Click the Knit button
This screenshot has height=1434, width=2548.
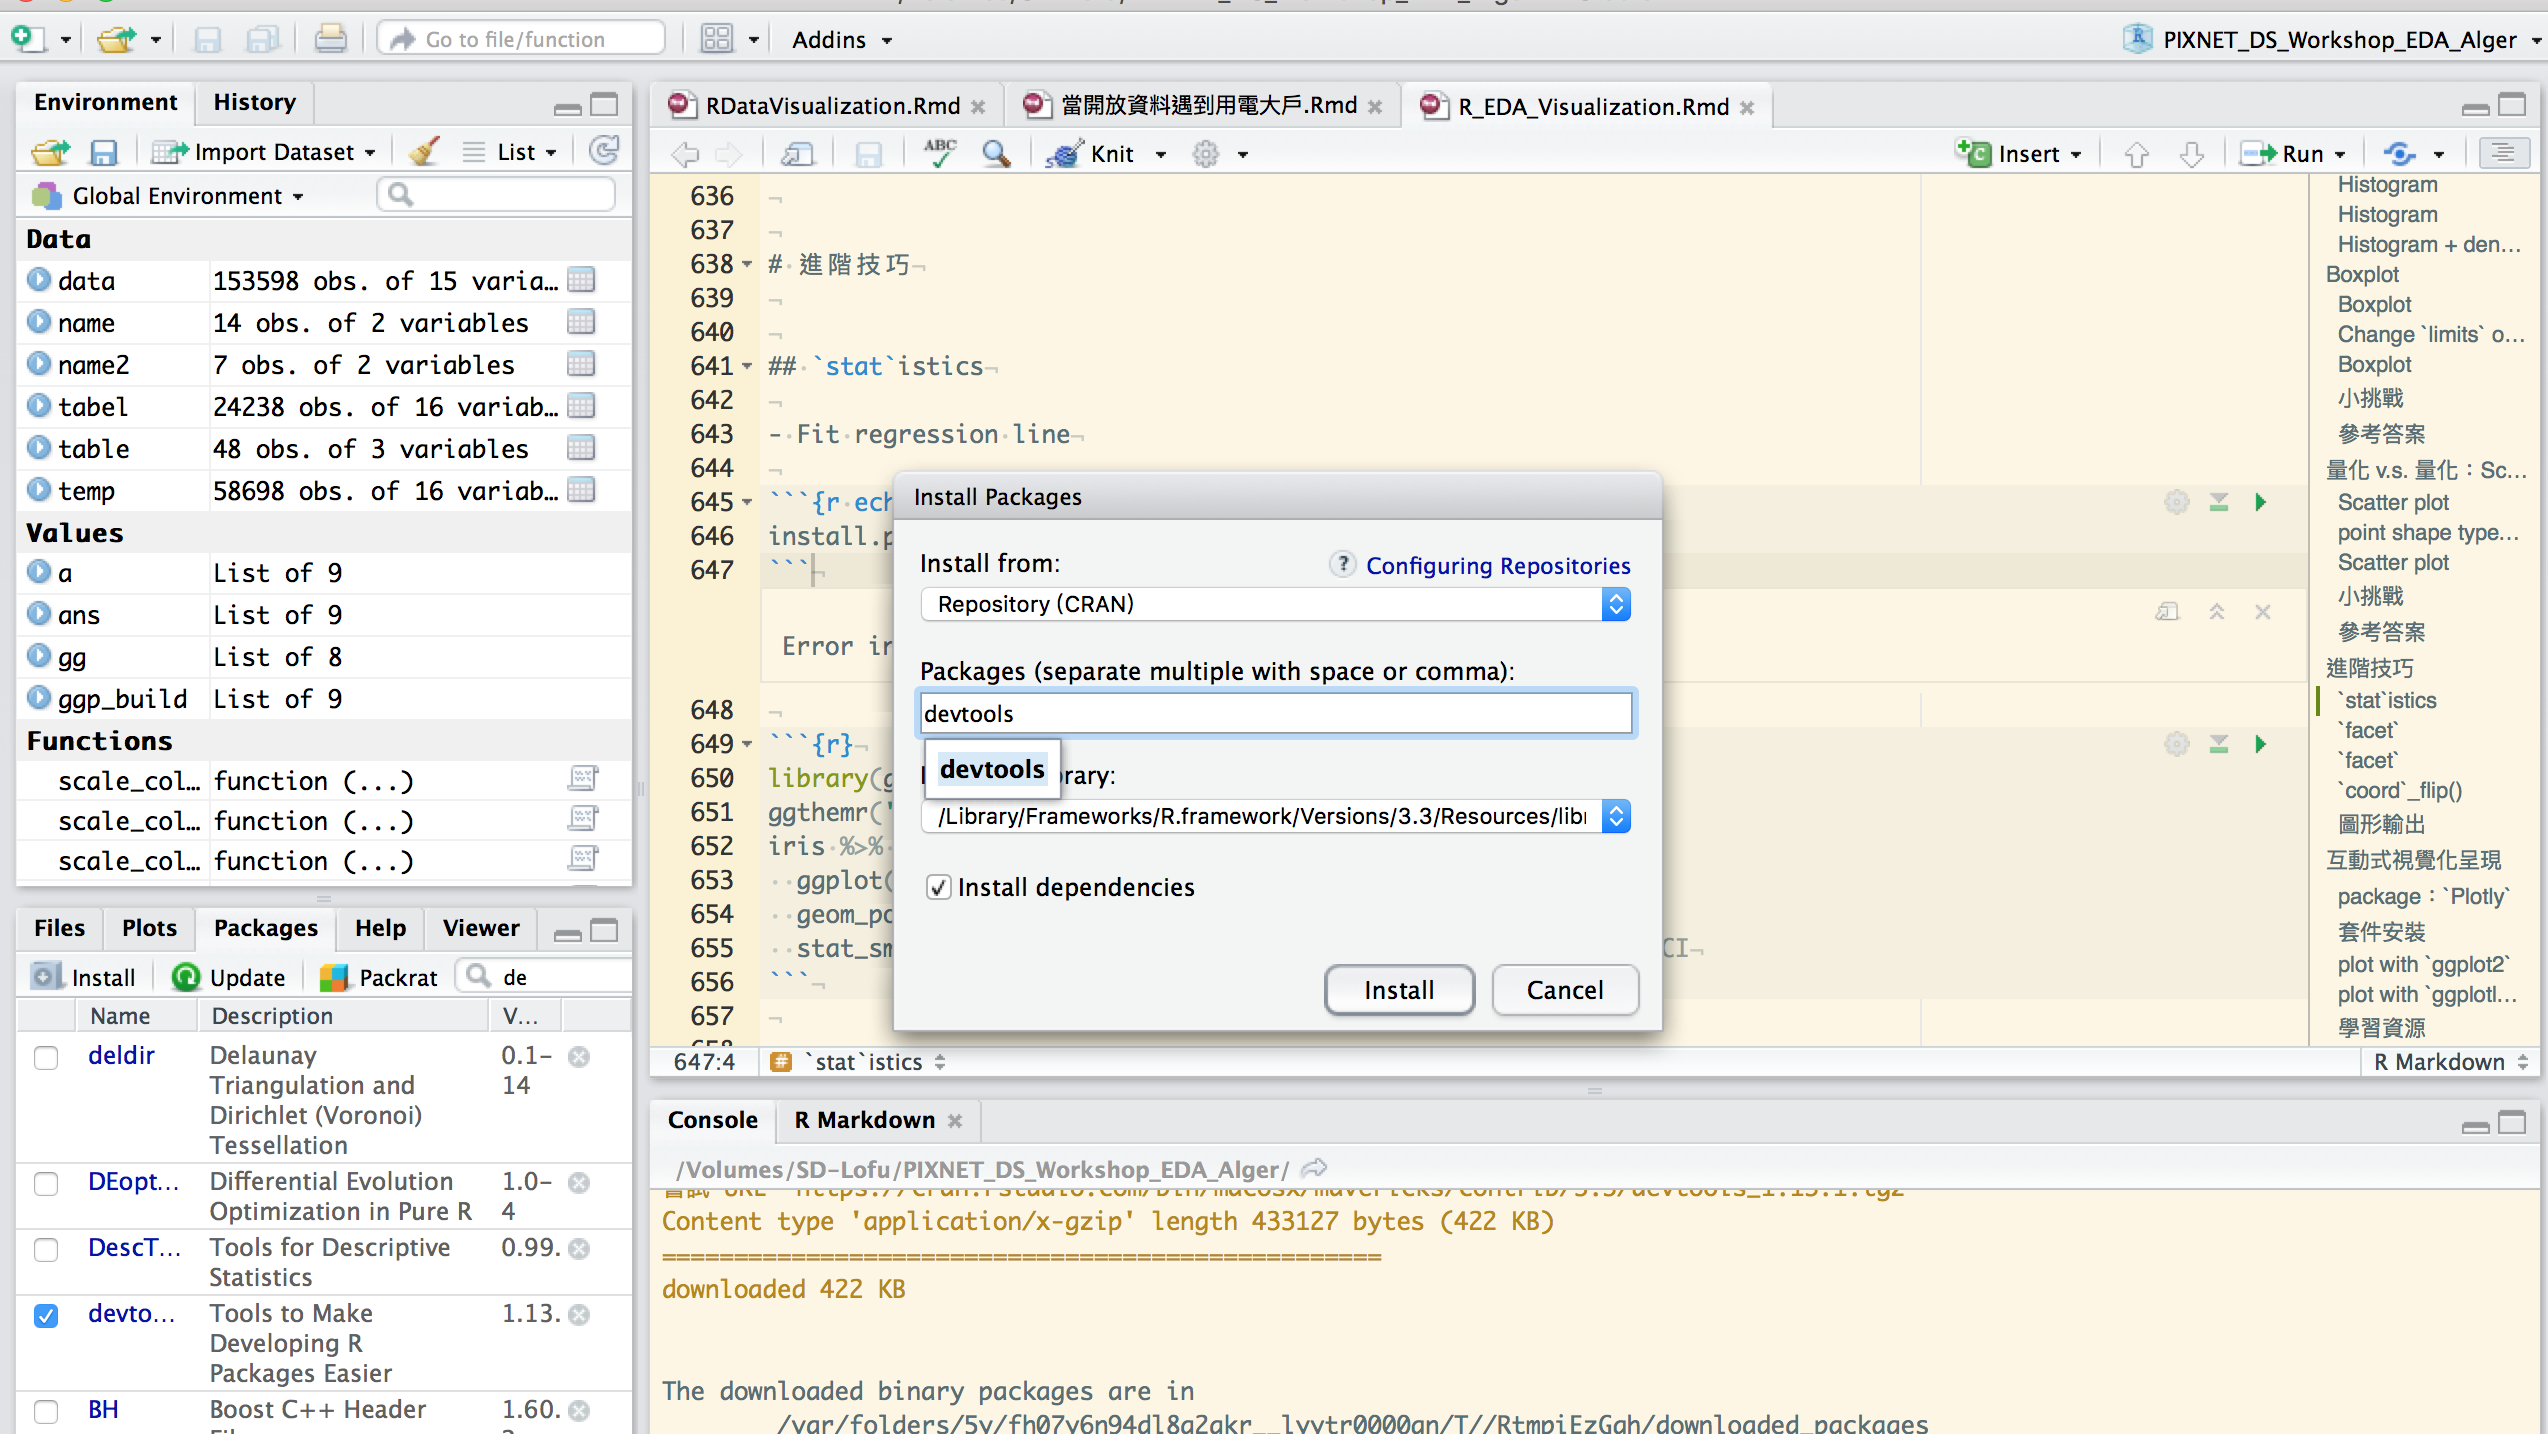tap(1090, 153)
